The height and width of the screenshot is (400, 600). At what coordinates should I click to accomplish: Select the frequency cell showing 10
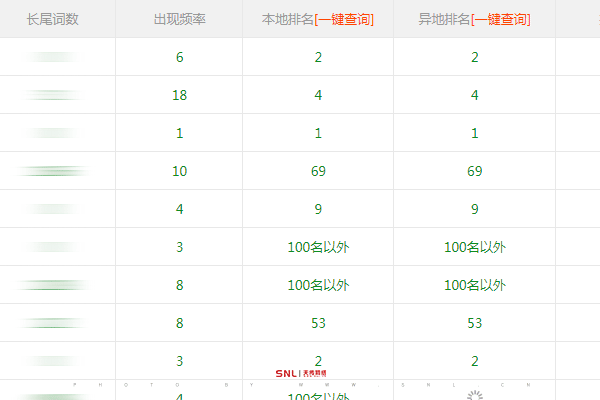click(179, 171)
